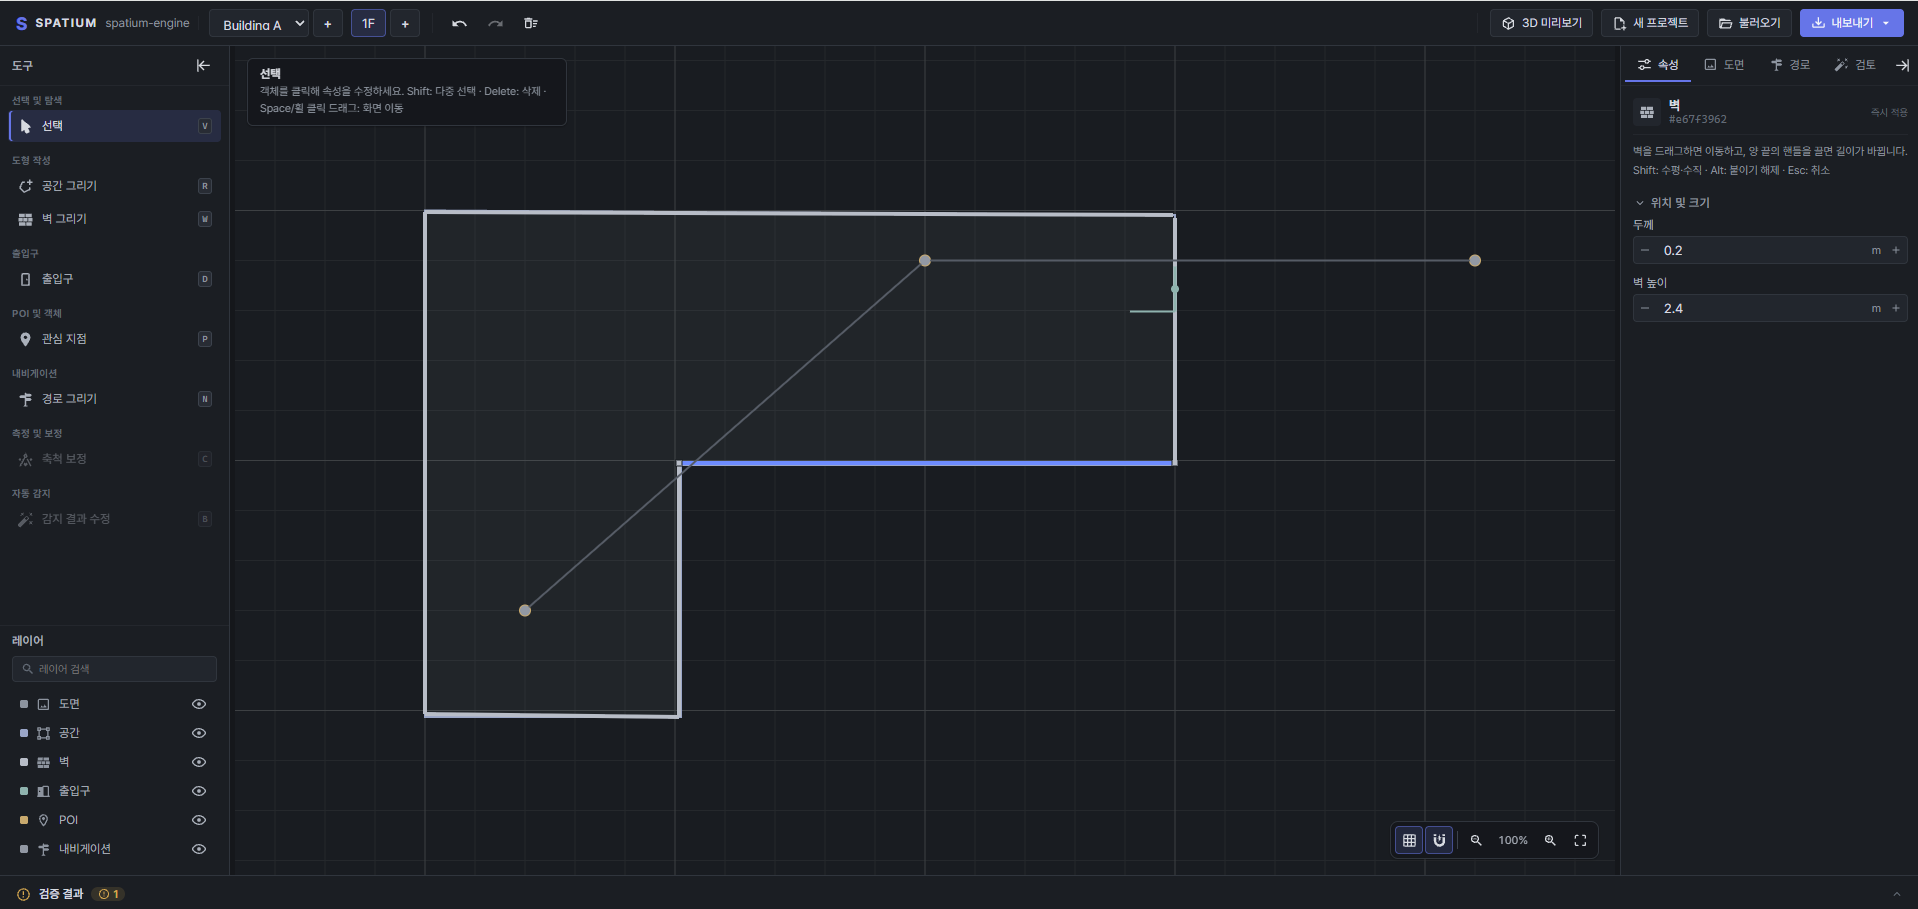Focus the 레이어 검색 search field
This screenshot has width=1918, height=909.
115,669
